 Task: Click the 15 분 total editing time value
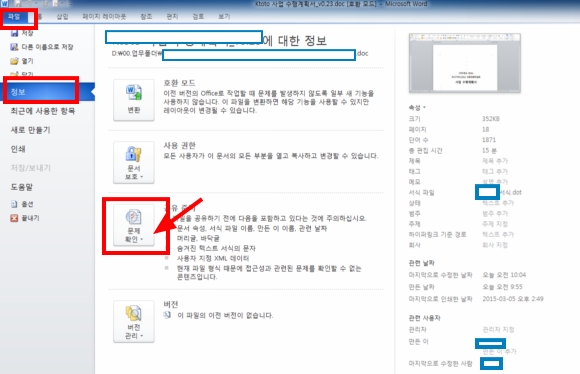(489, 151)
